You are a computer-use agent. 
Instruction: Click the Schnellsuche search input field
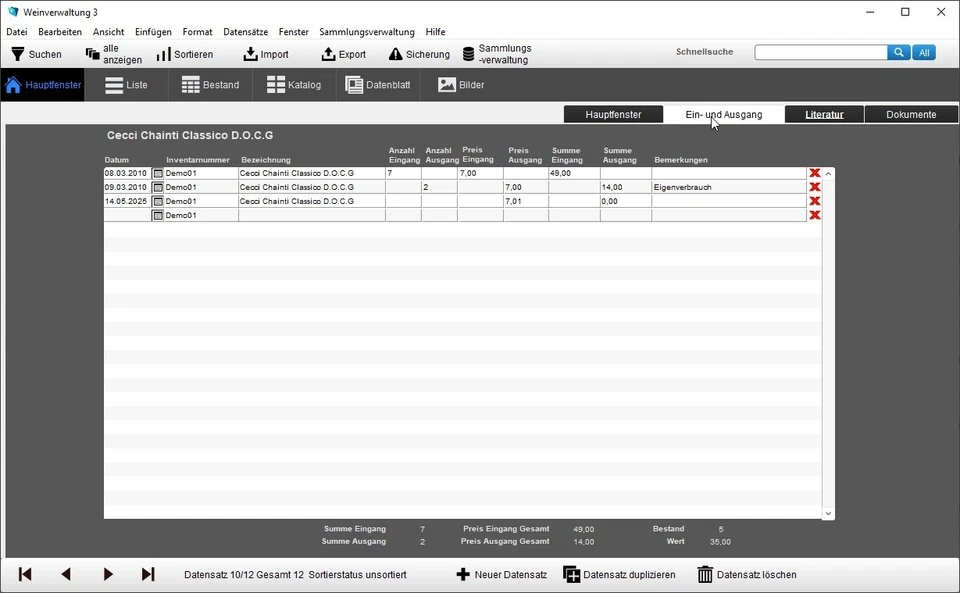pos(820,52)
